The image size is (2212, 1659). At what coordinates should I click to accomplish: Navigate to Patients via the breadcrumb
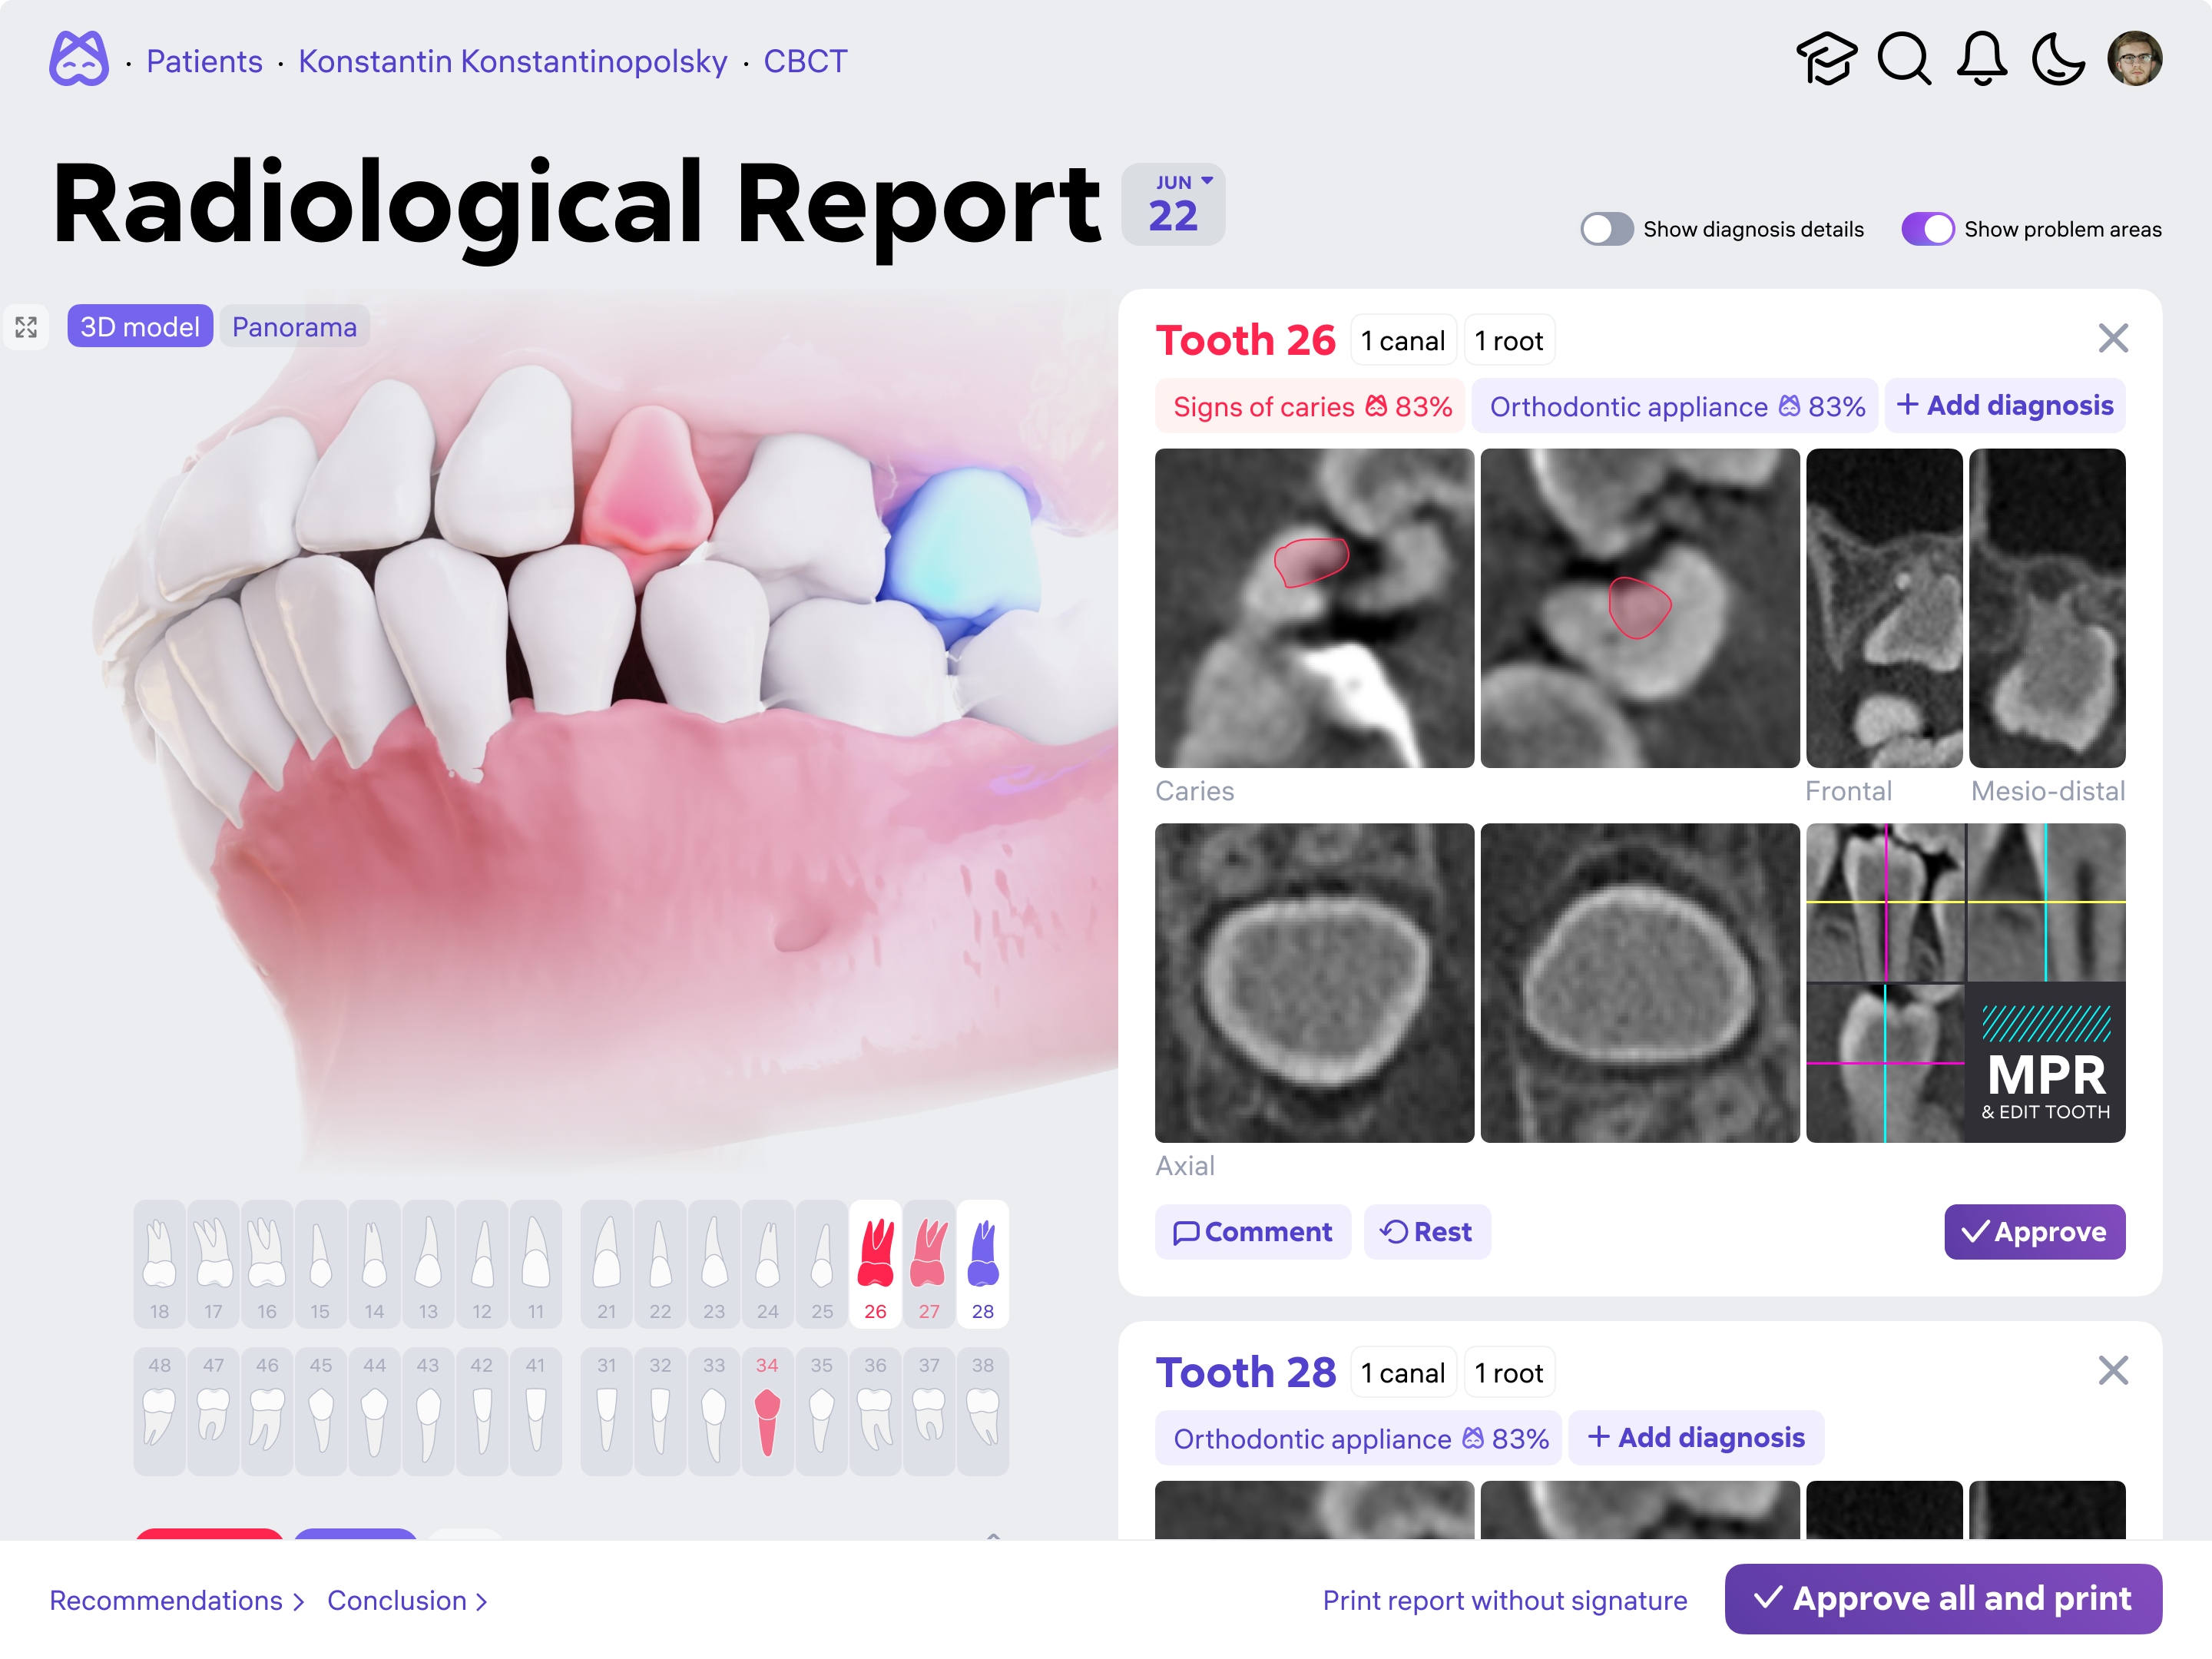[204, 61]
